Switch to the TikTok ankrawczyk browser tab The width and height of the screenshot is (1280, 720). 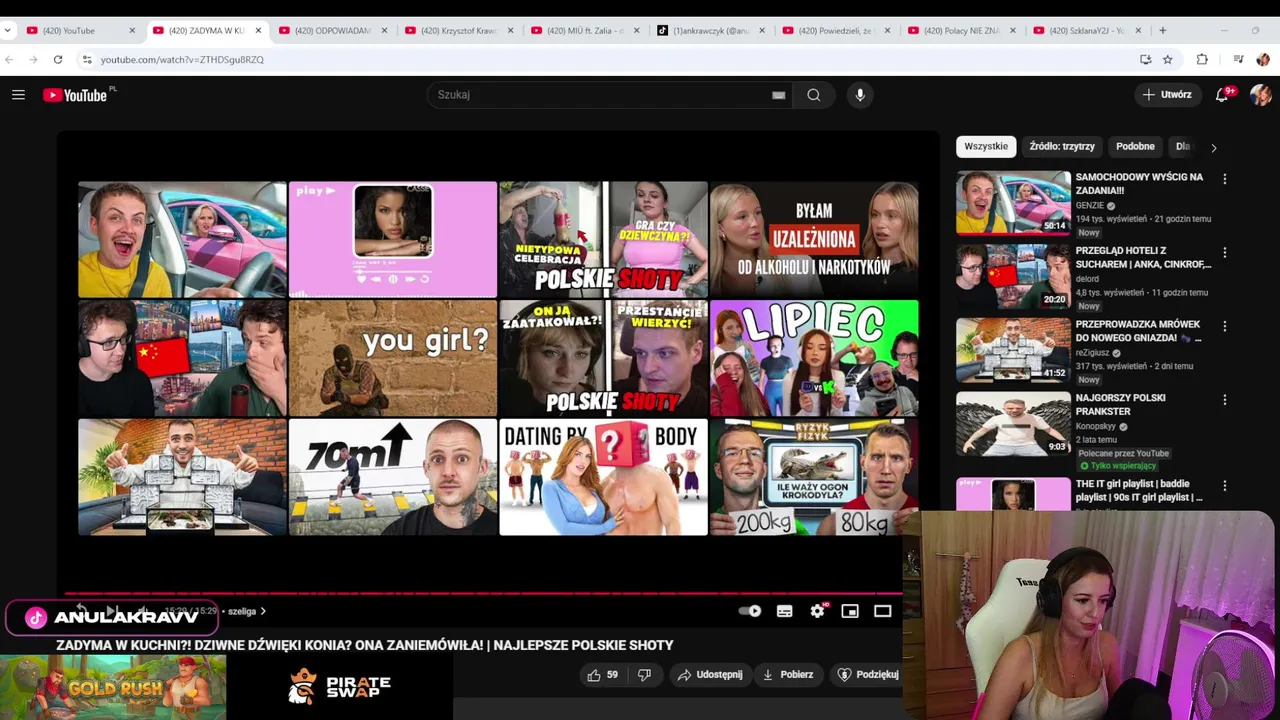(710, 31)
